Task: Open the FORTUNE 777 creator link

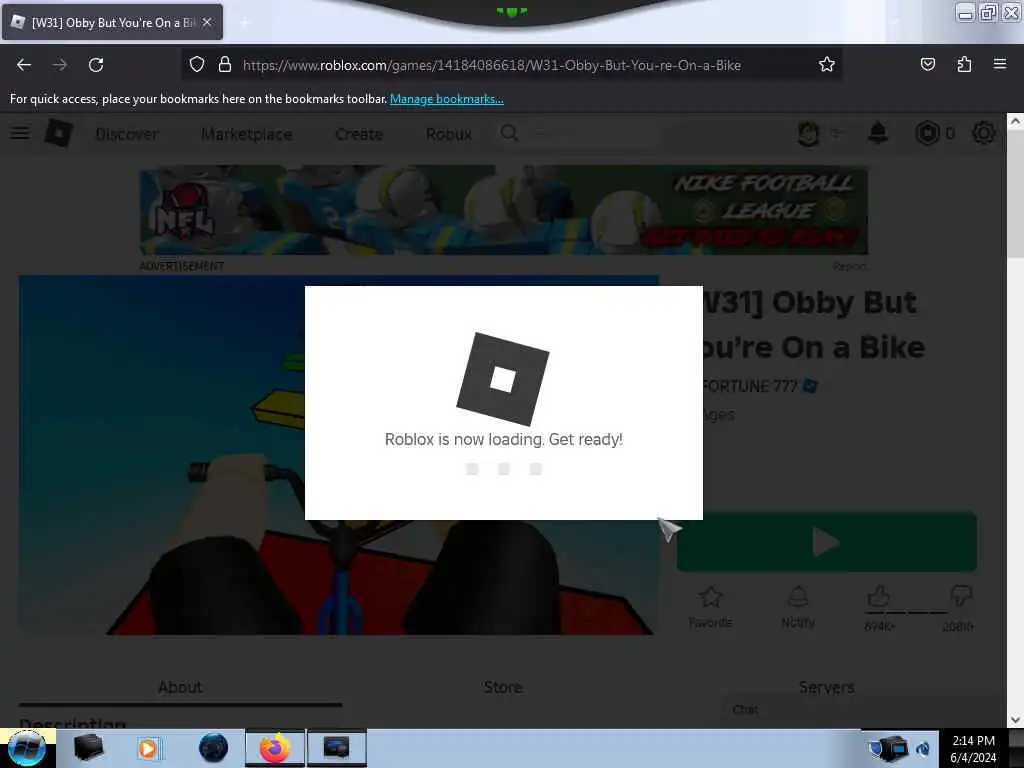Action: [x=750, y=387]
